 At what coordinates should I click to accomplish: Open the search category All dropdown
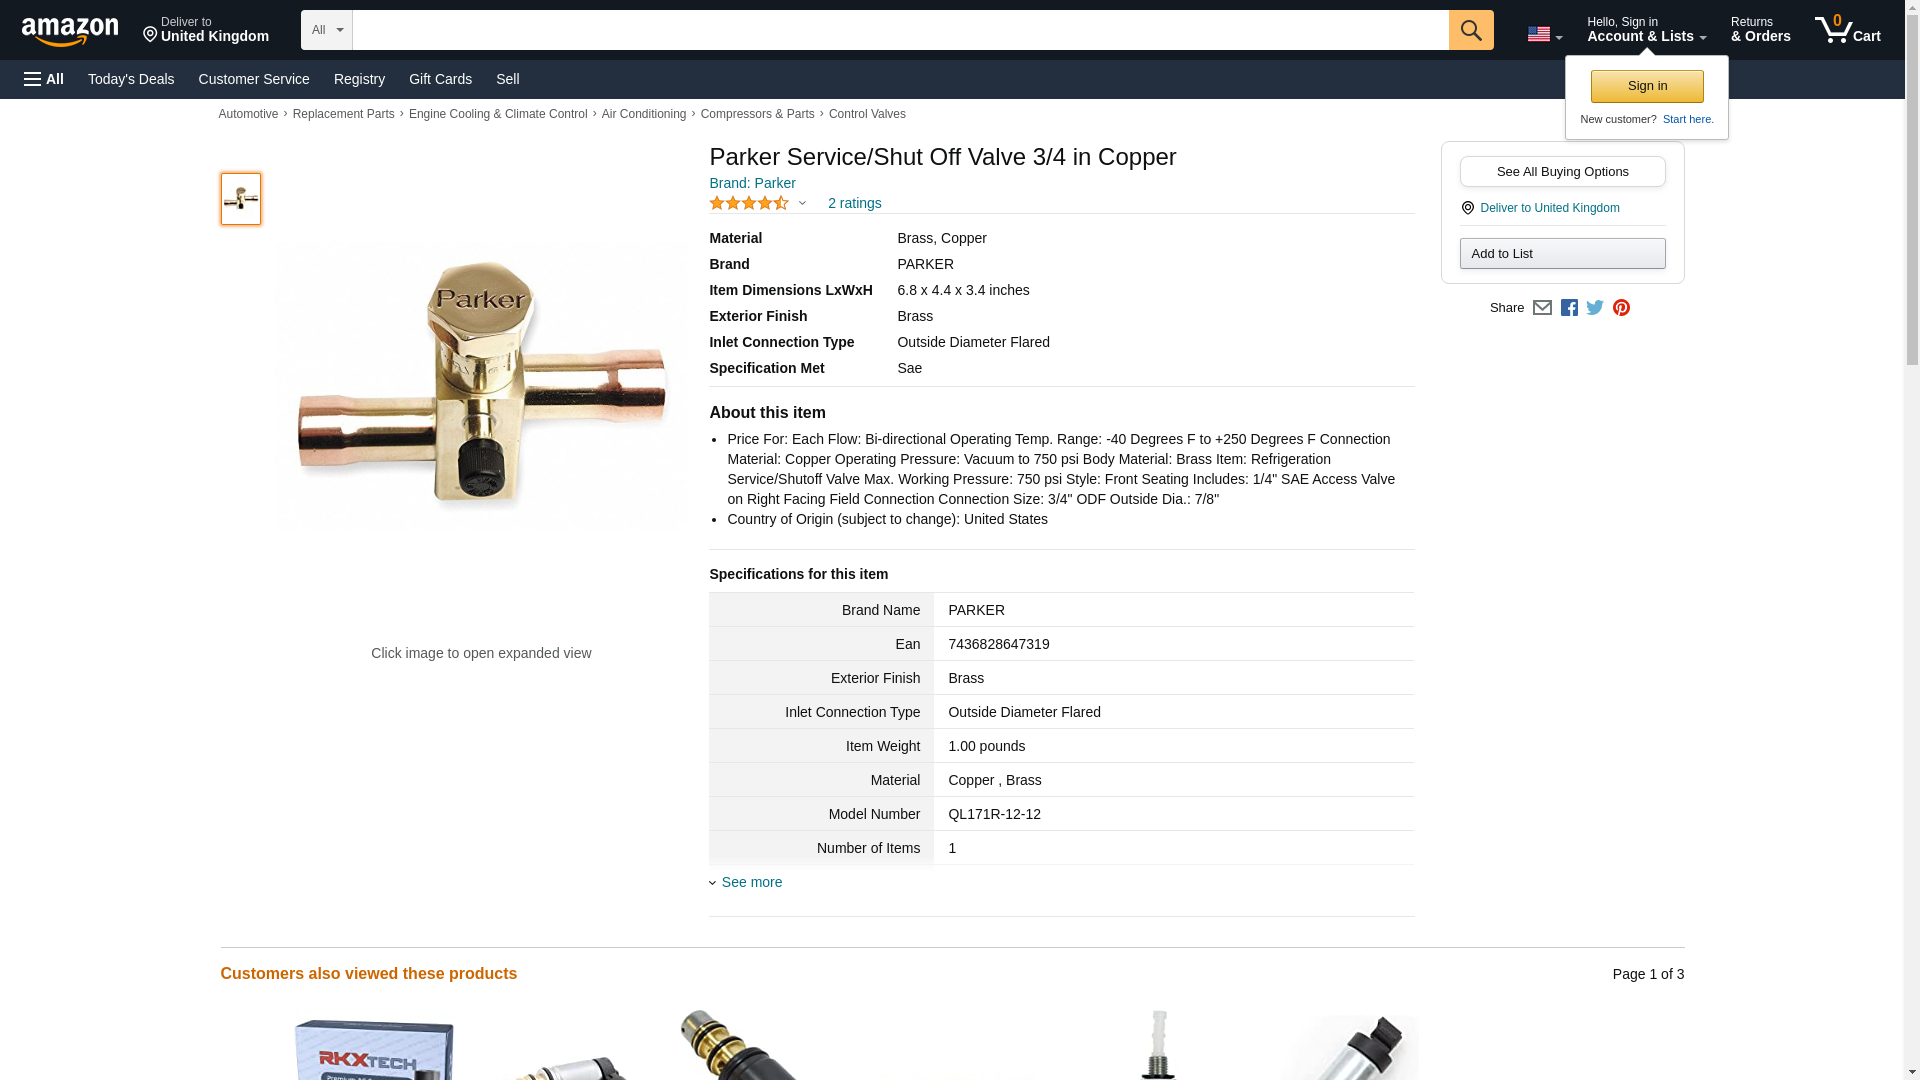[x=327, y=30]
